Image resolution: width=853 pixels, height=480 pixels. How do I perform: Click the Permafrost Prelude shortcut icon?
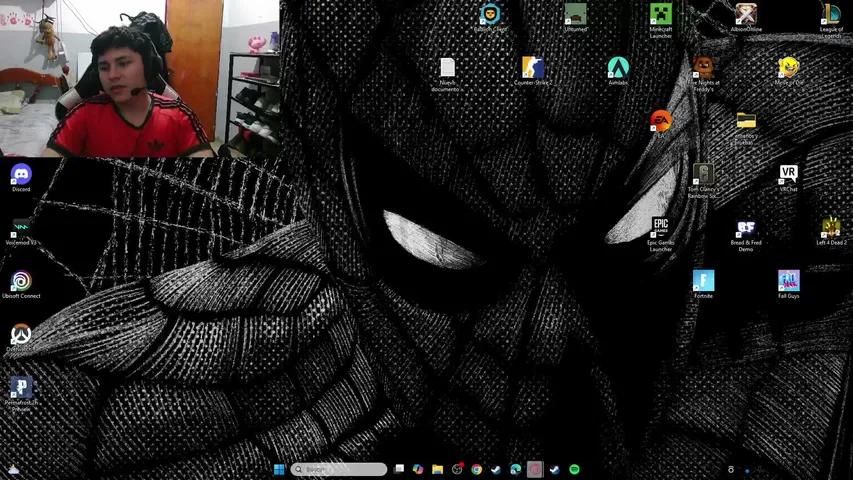[21, 387]
